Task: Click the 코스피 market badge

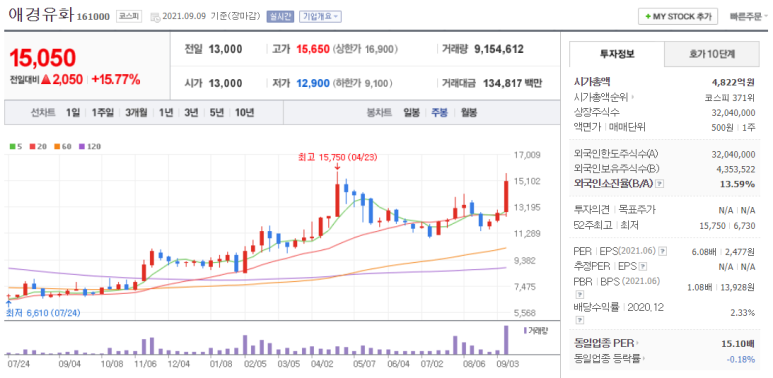Action: [129, 16]
